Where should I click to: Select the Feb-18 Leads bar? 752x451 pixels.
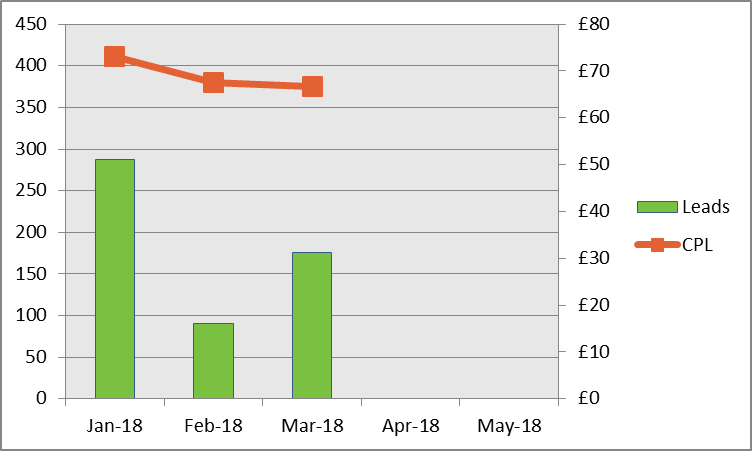pyautogui.click(x=213, y=360)
